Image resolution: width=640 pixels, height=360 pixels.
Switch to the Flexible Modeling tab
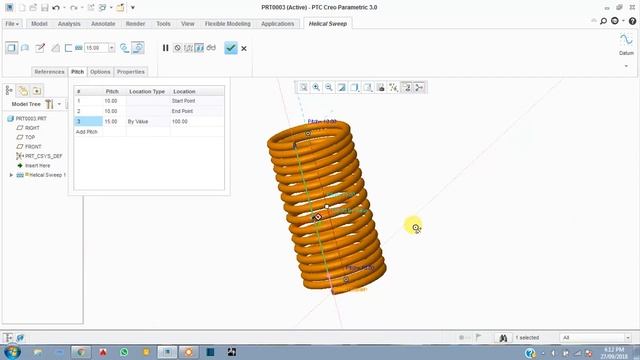227,24
